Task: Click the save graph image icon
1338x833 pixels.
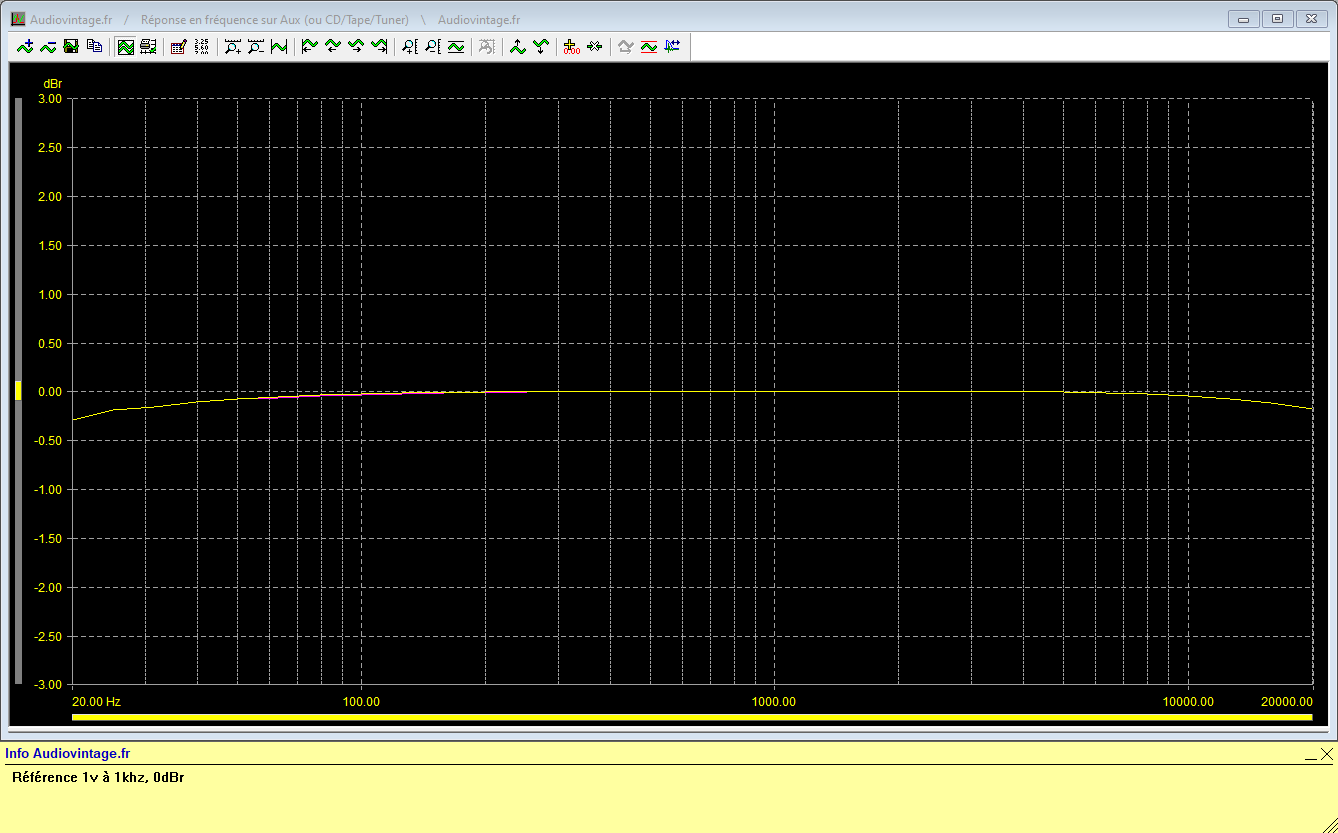Action: click(71, 46)
